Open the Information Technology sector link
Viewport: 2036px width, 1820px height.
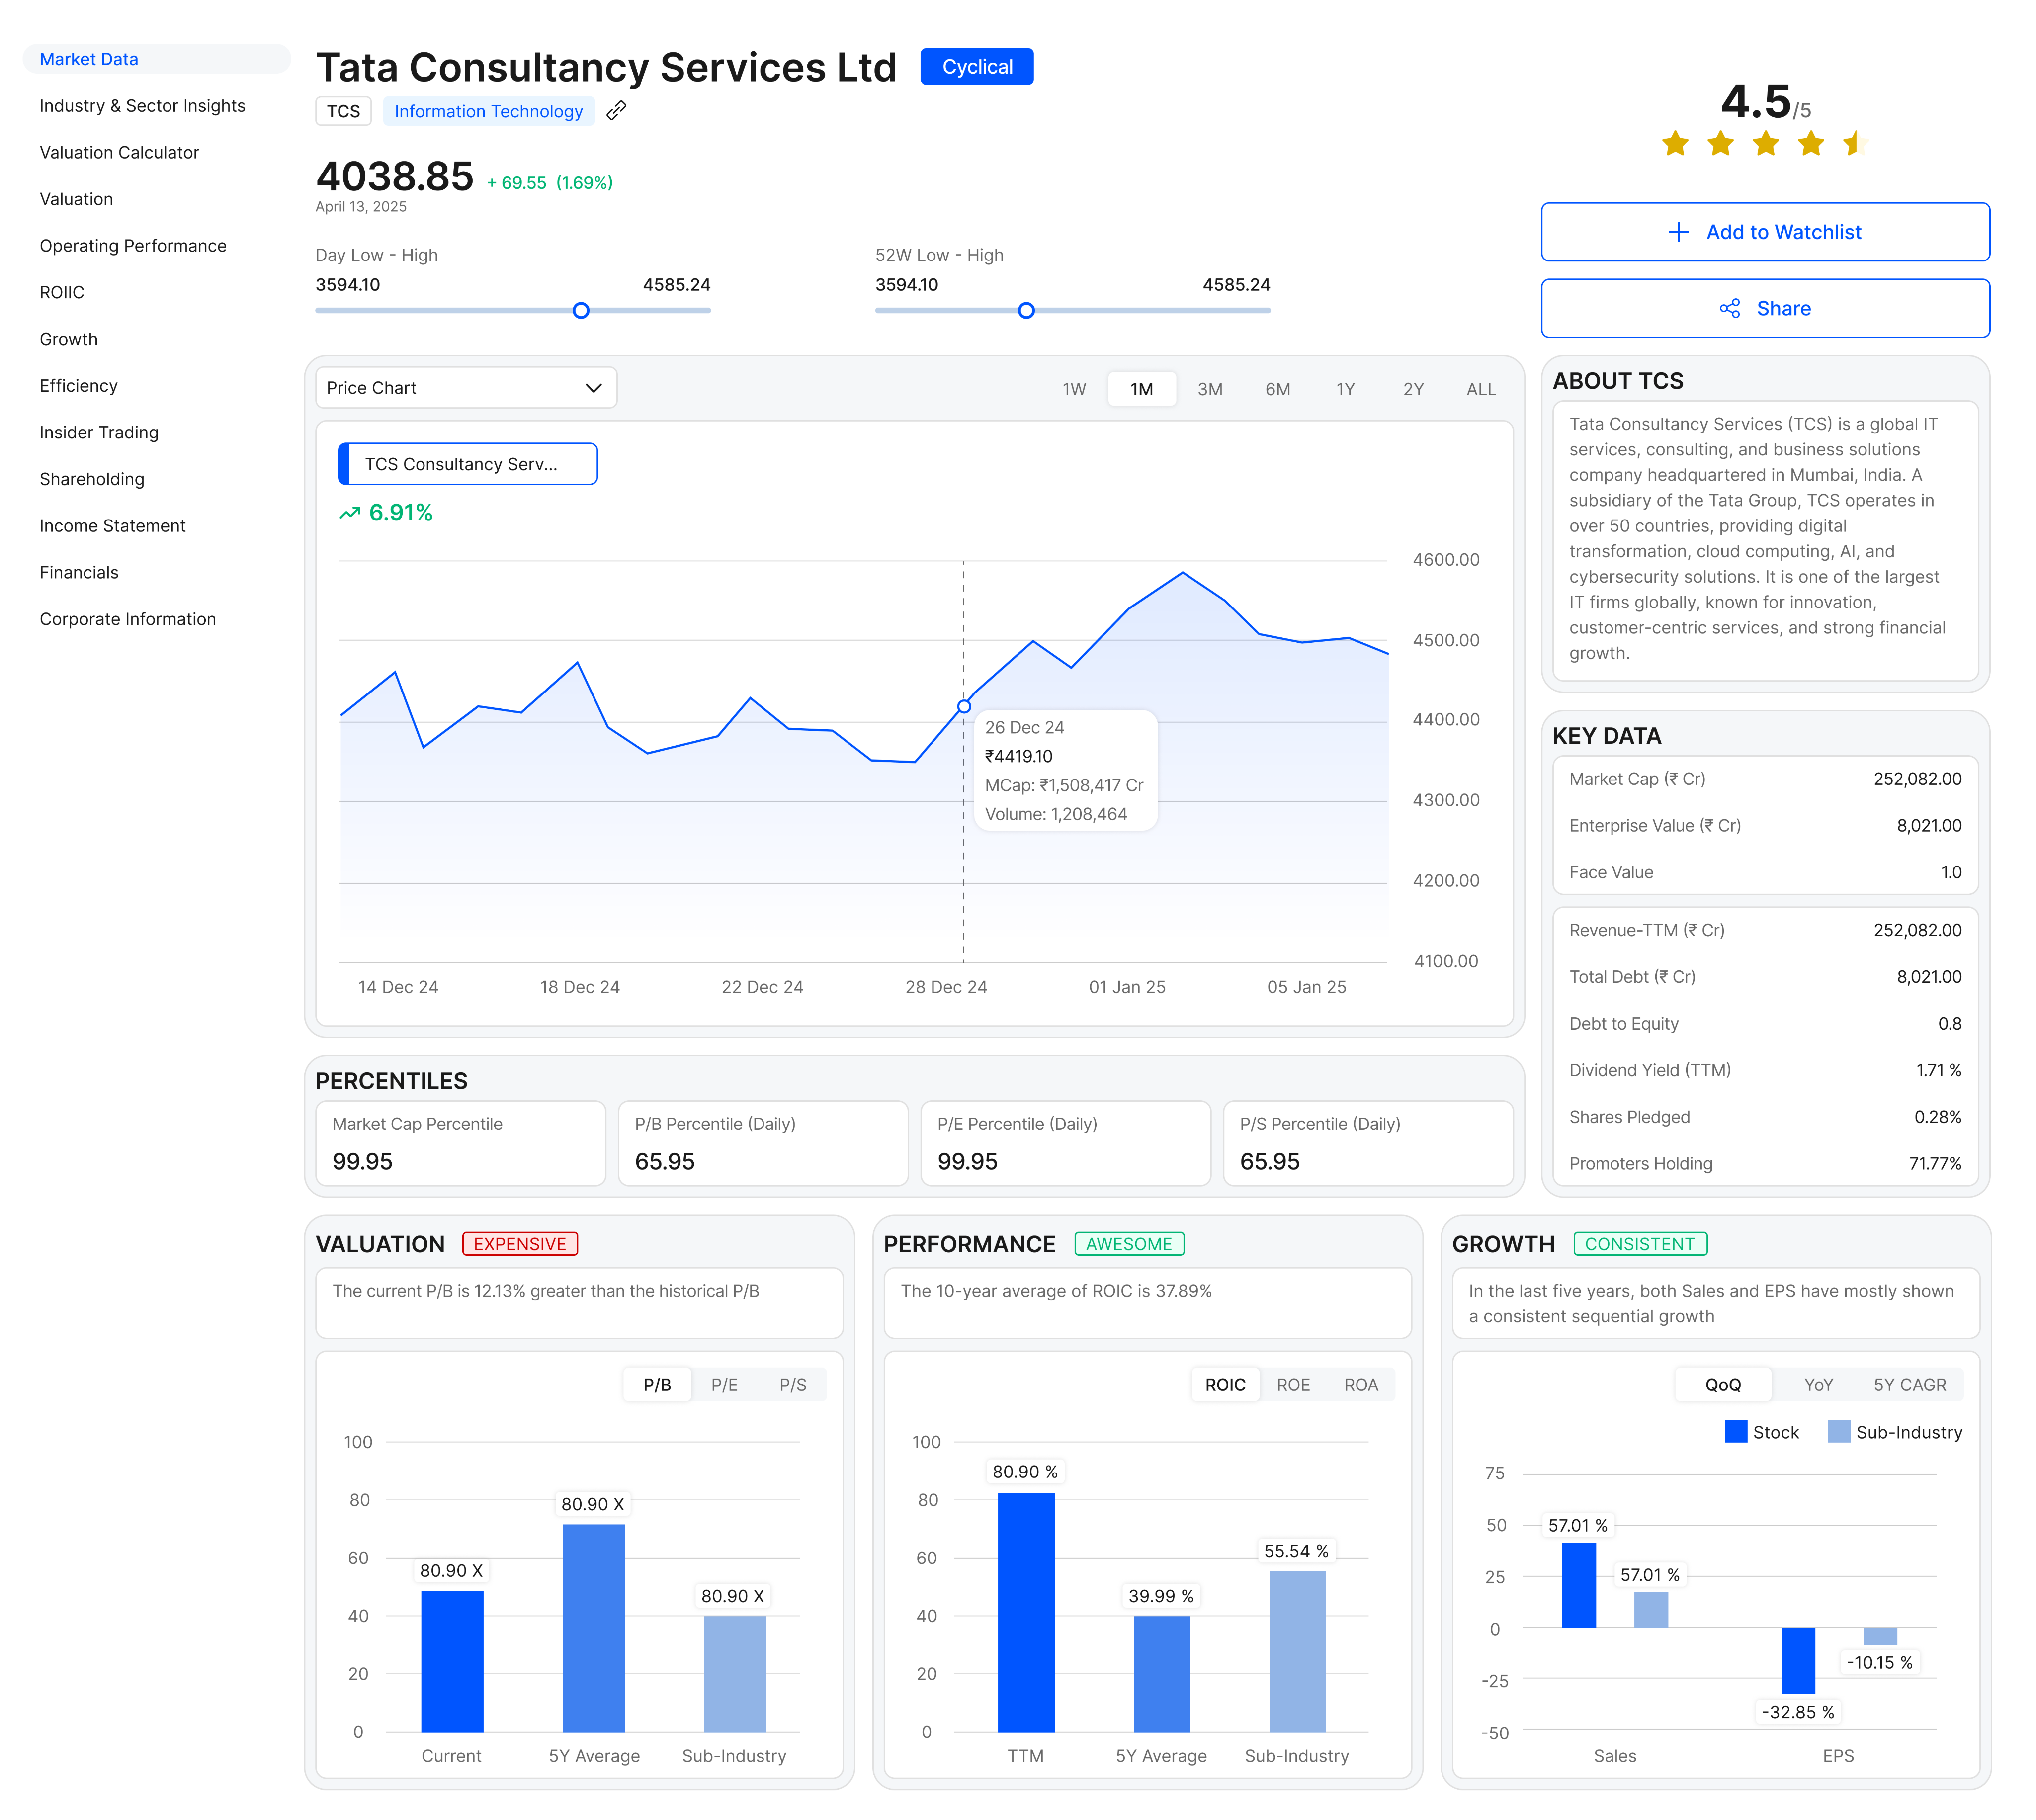(x=488, y=111)
